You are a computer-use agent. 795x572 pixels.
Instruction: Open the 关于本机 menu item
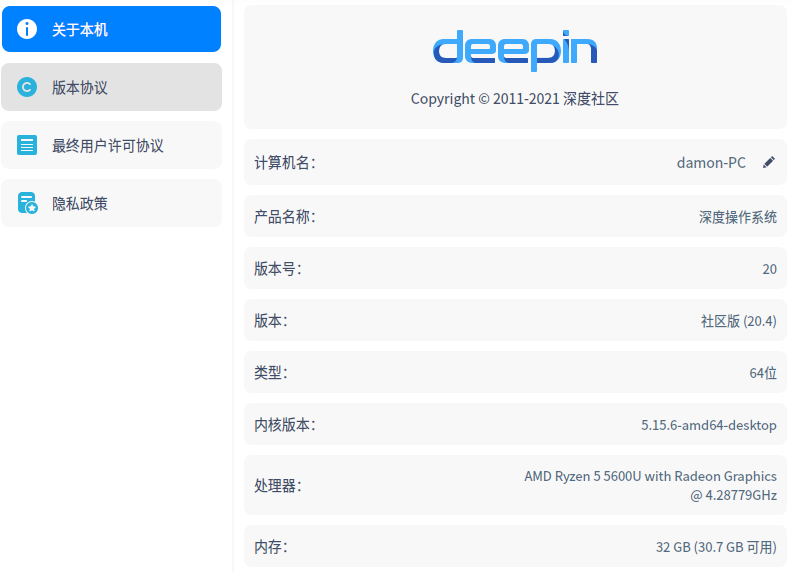(x=112, y=29)
